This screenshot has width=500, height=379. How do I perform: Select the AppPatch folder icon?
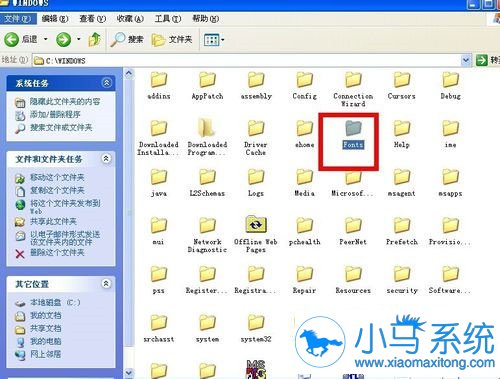click(x=207, y=80)
